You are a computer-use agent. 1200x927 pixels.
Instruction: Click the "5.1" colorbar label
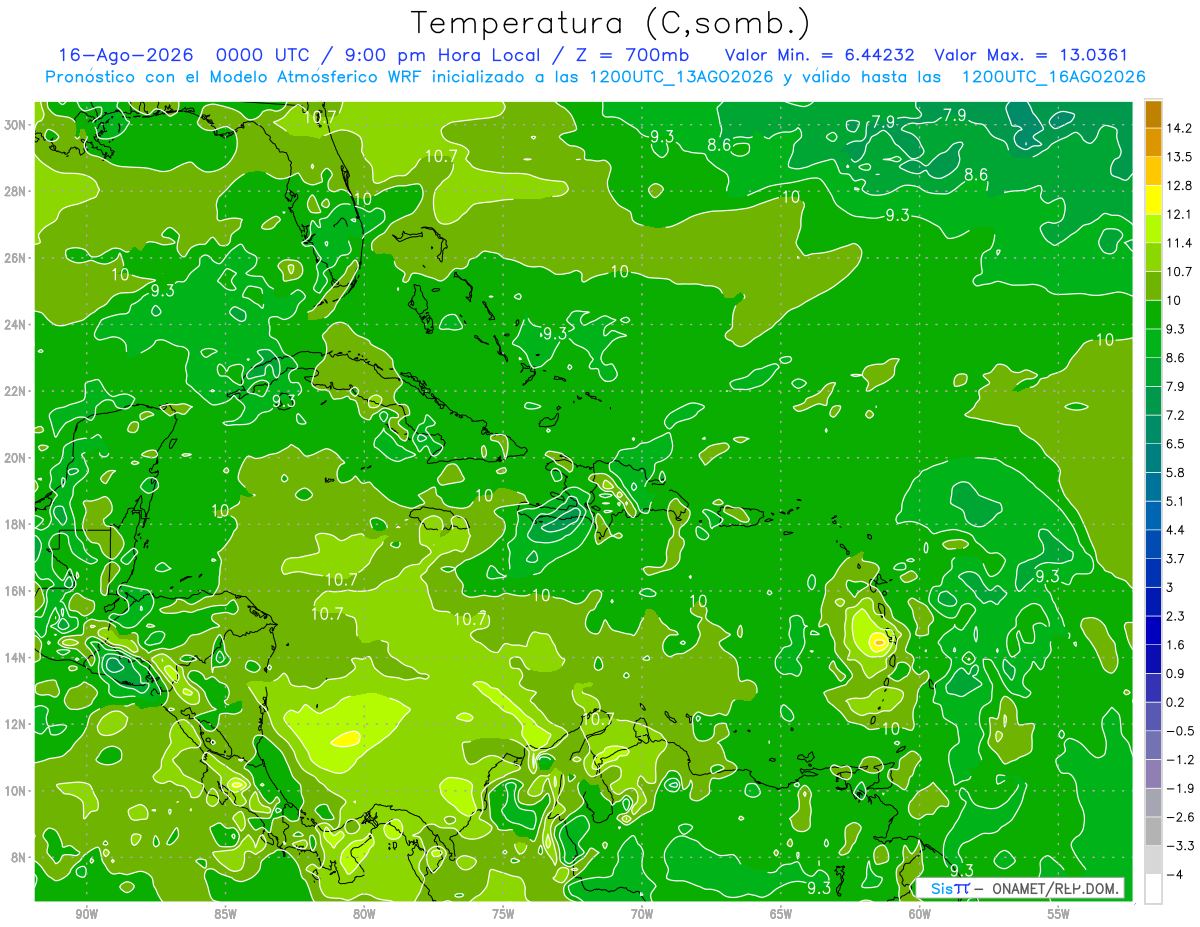[x=1176, y=501]
